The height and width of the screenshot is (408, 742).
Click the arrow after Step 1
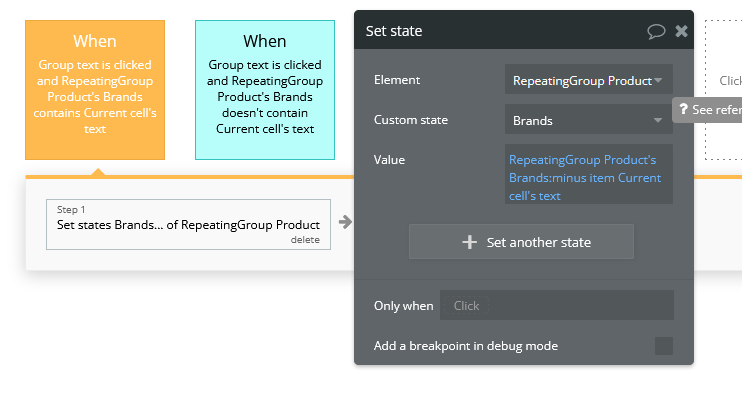tap(345, 222)
